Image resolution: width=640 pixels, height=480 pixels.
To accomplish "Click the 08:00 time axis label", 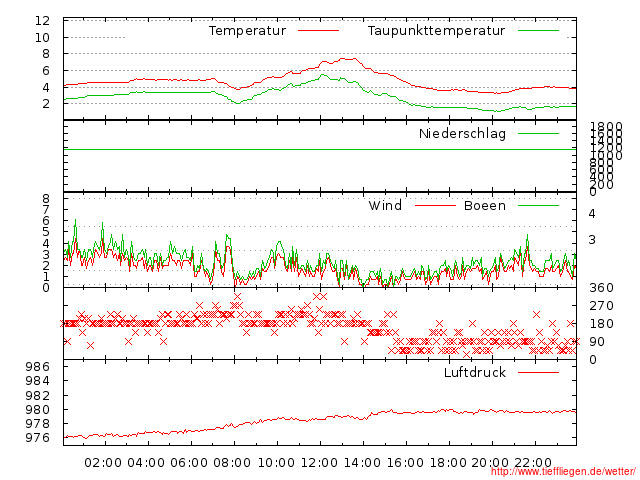I will [232, 463].
